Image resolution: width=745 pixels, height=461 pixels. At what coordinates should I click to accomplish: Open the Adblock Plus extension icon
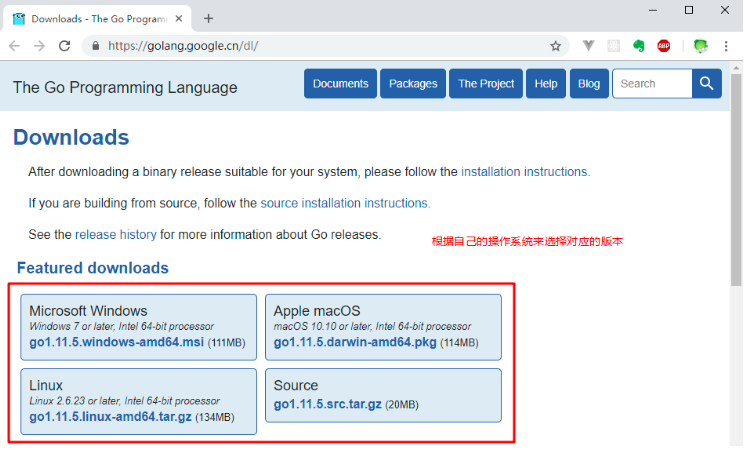click(x=664, y=46)
